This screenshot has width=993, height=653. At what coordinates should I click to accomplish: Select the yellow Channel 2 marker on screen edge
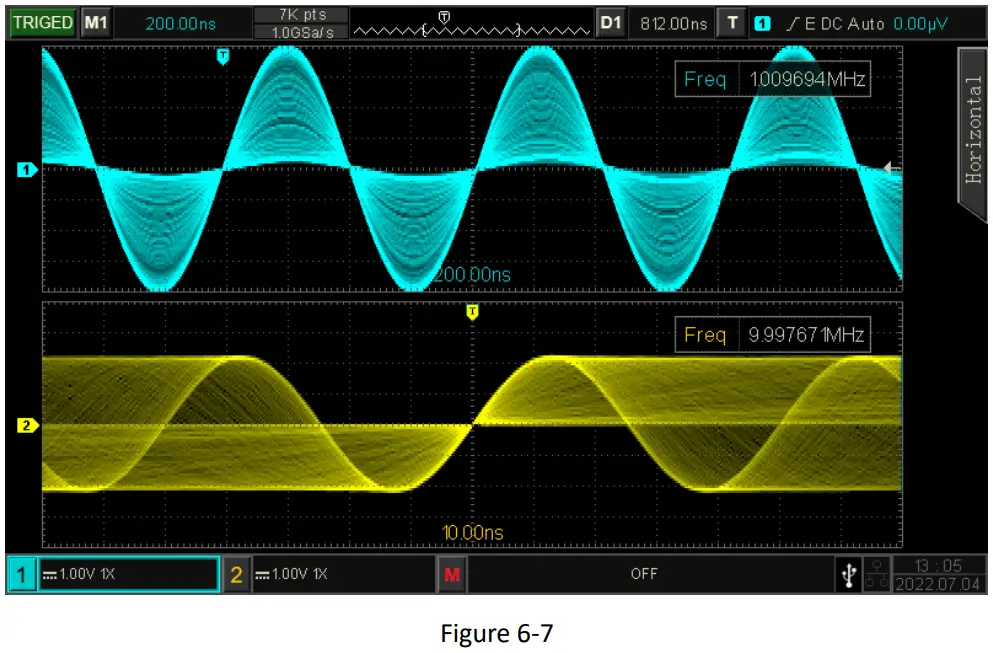click(x=25, y=424)
